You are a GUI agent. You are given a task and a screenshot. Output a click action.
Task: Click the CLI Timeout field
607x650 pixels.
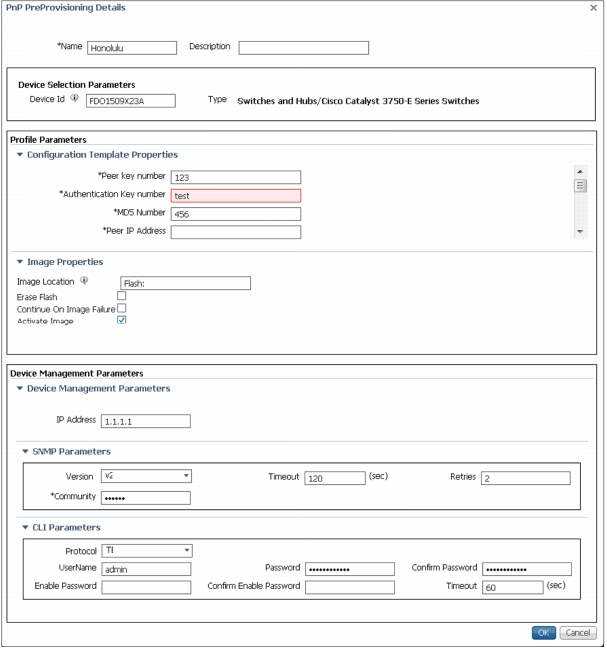513,588
